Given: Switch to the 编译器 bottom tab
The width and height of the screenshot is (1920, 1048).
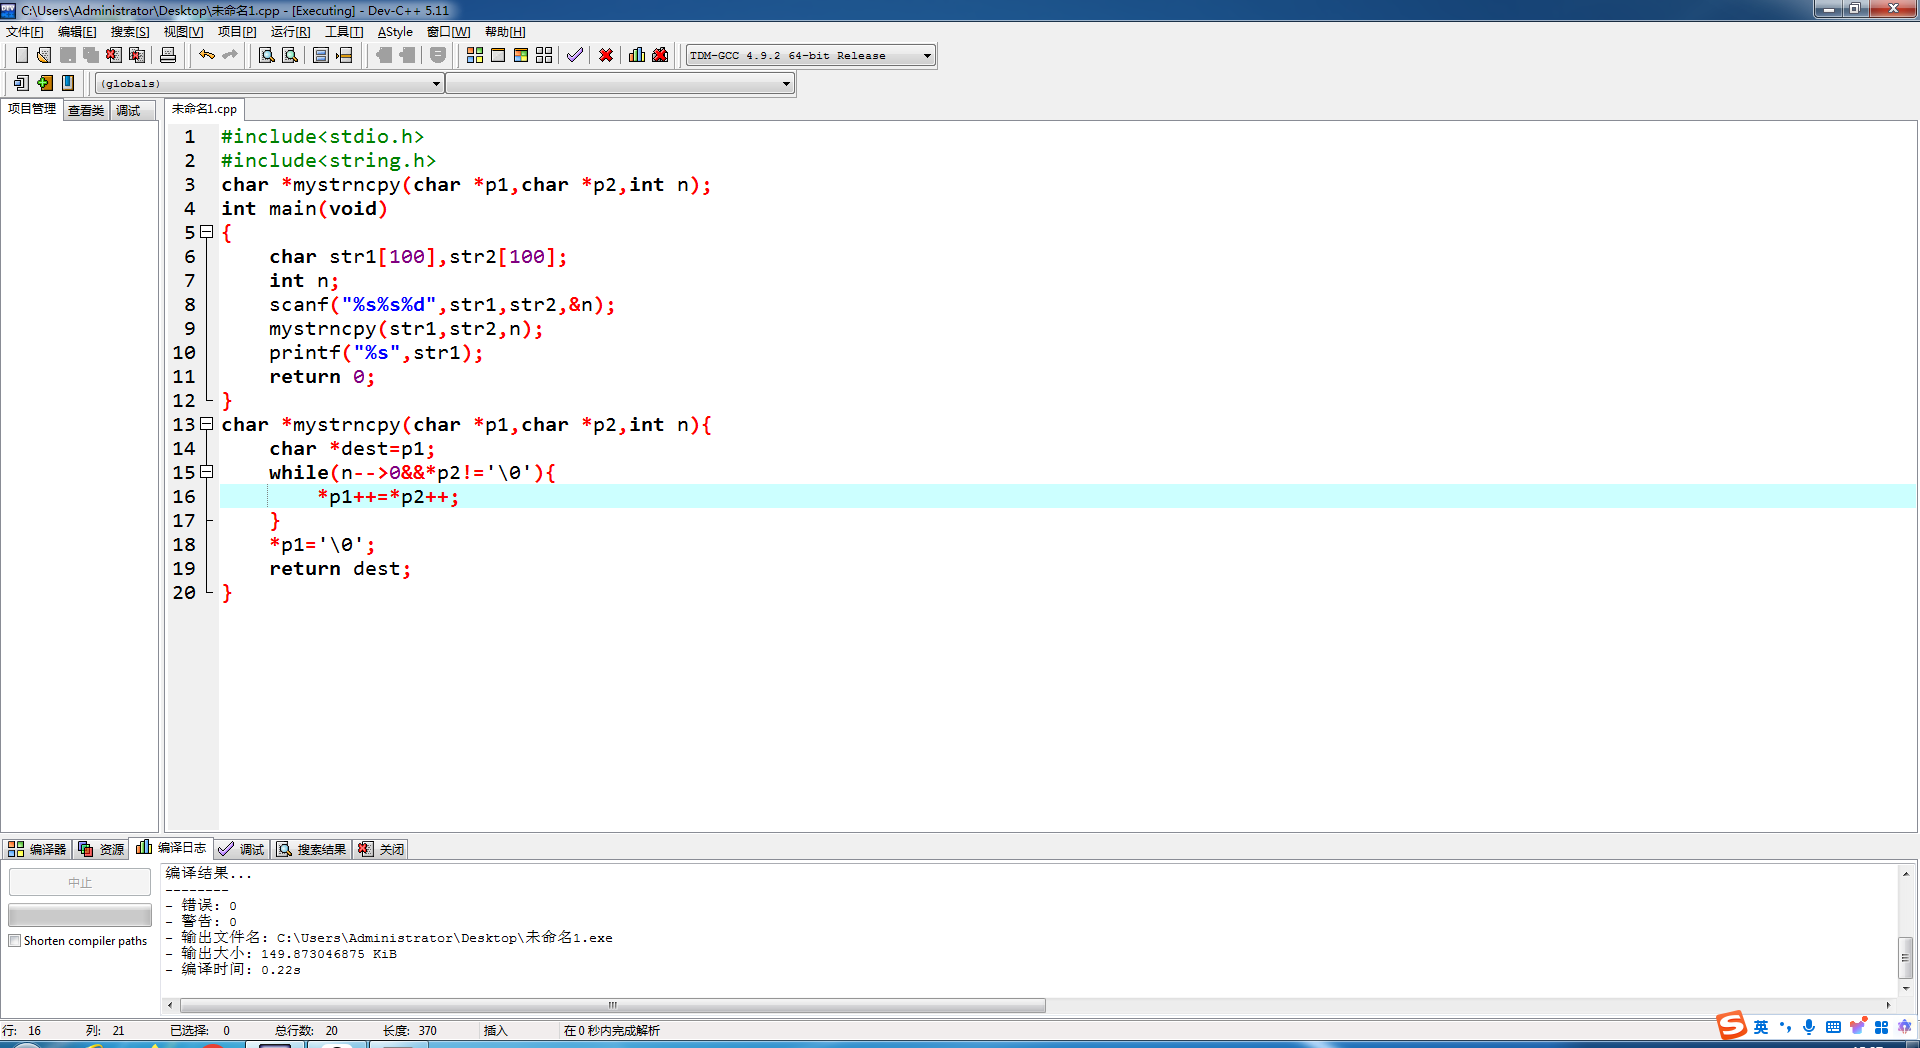Looking at the screenshot, I should point(37,849).
